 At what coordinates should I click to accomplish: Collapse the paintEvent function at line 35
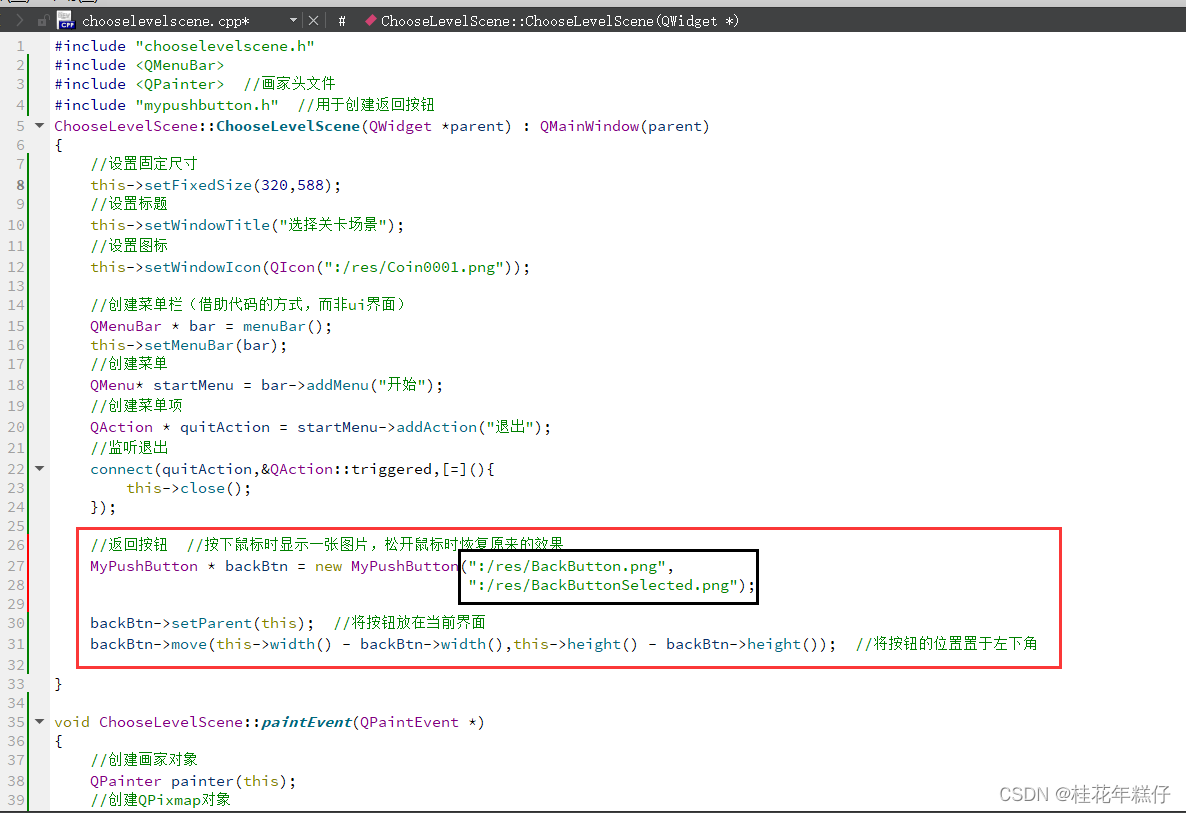(39, 721)
